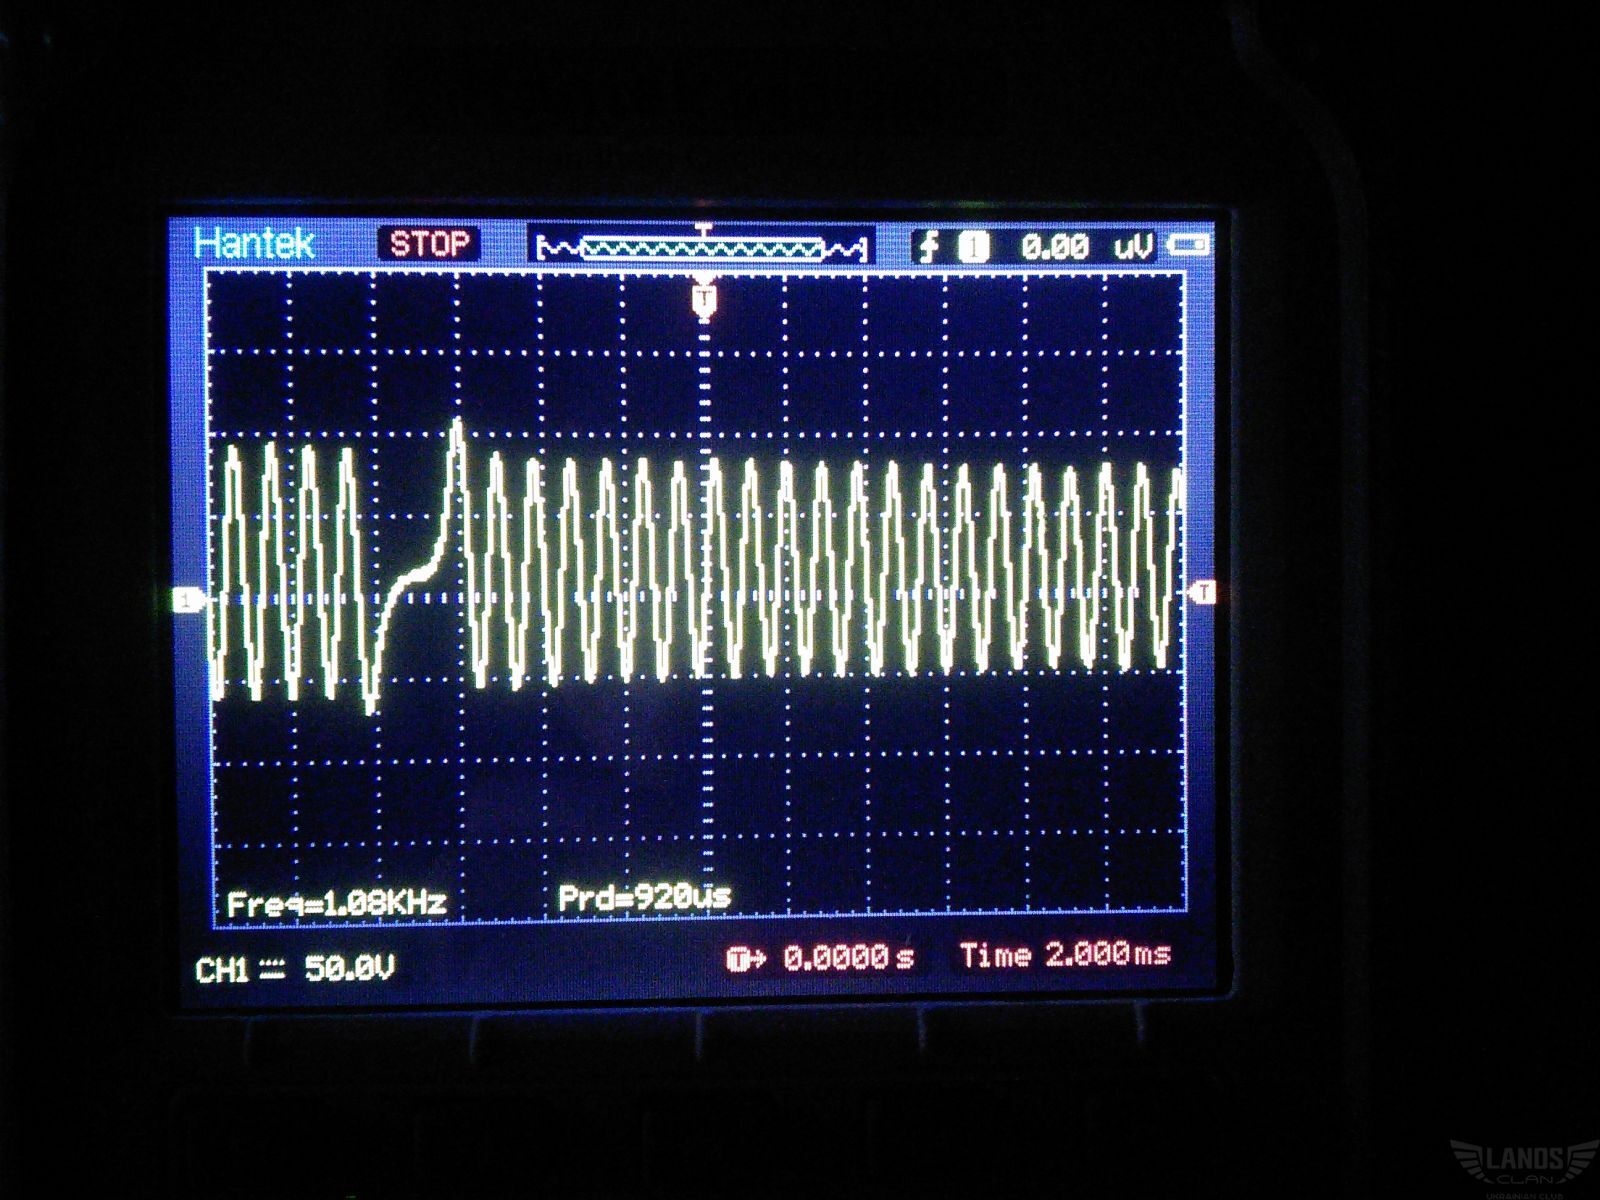Screen dimensions: 1600x1200
Task: Click the DC coupling symbol next to CH1
Action: (x=272, y=970)
